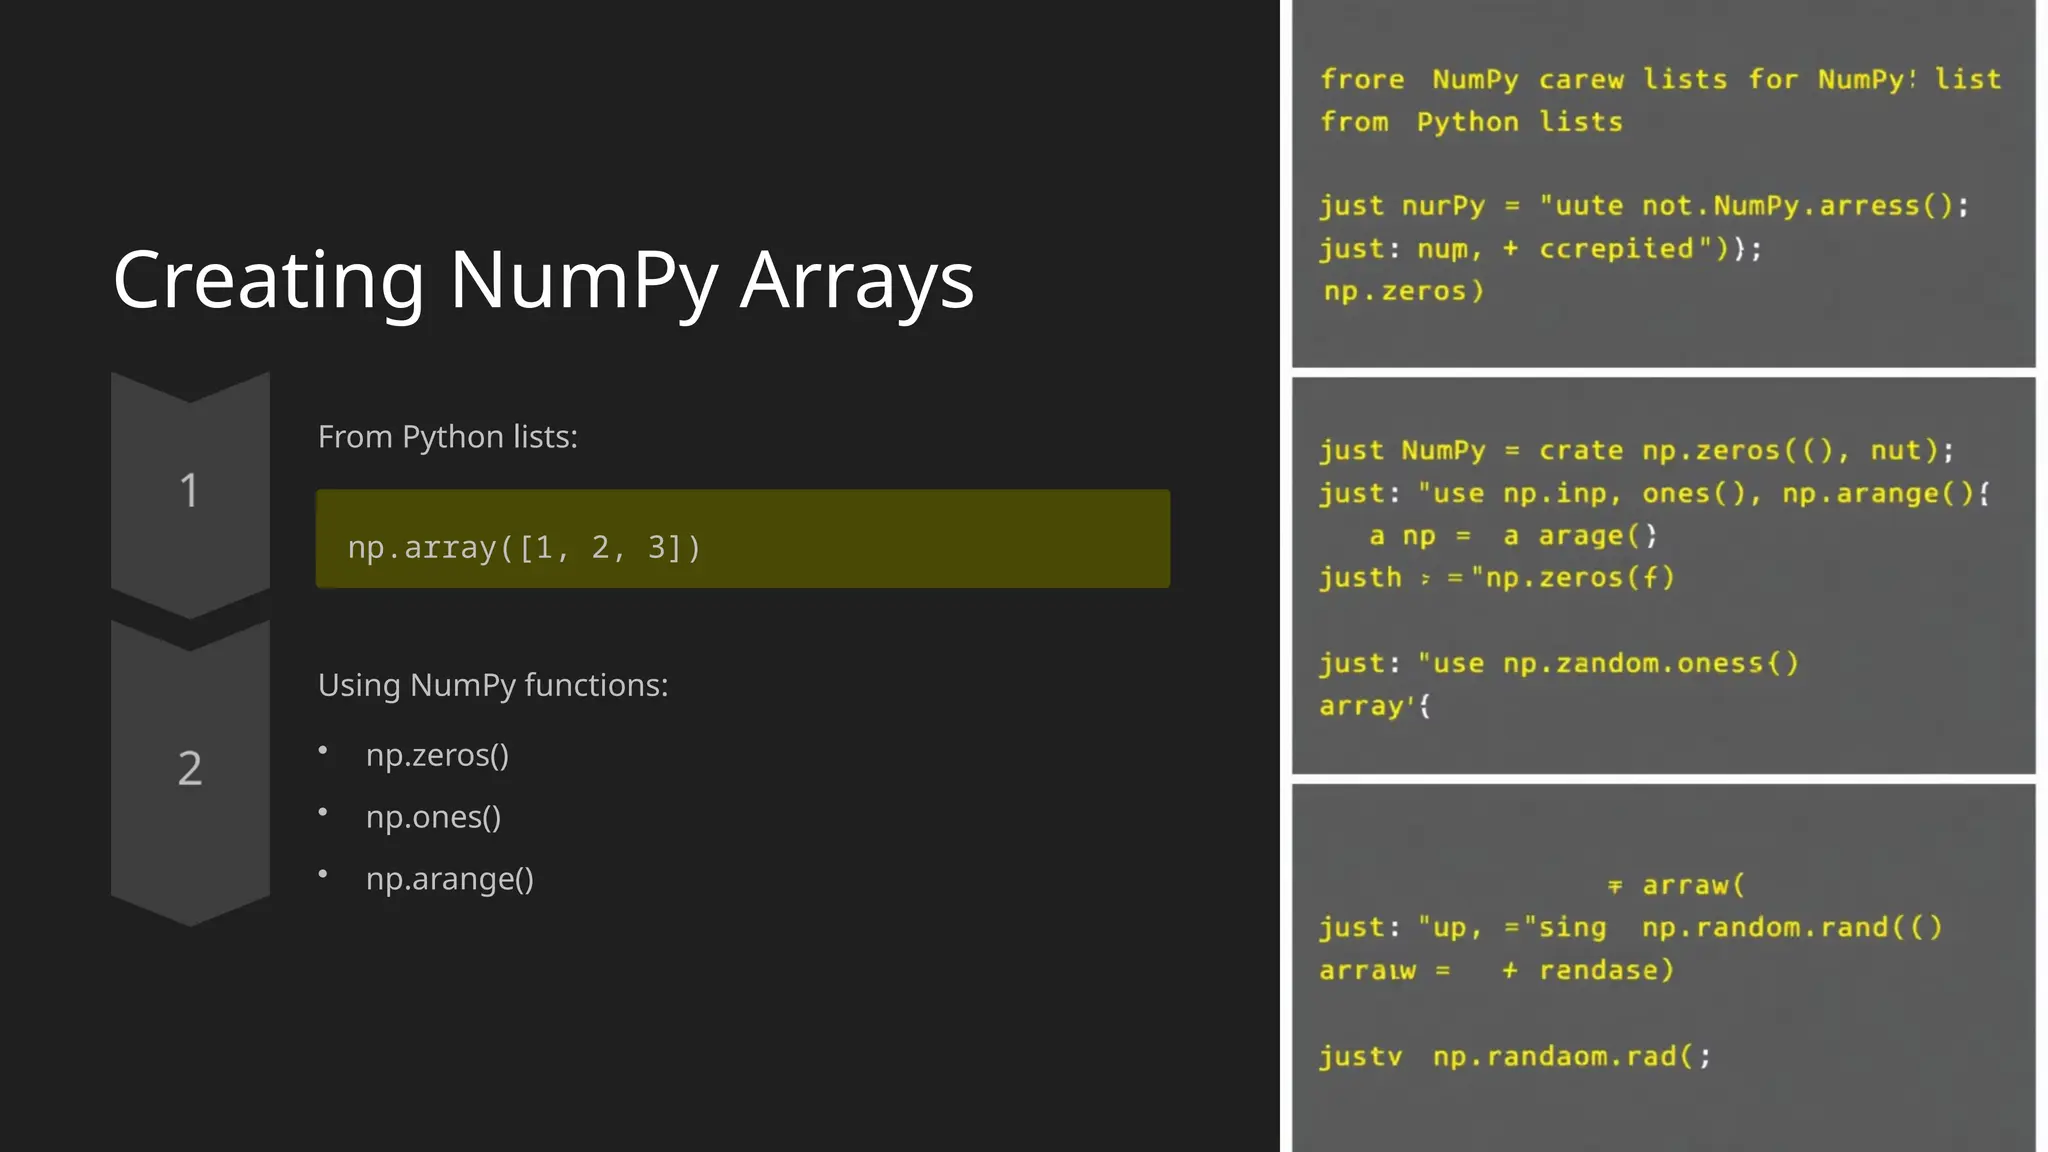Click the np.arange() bullet item
This screenshot has width=2048, height=1152.
[449, 879]
